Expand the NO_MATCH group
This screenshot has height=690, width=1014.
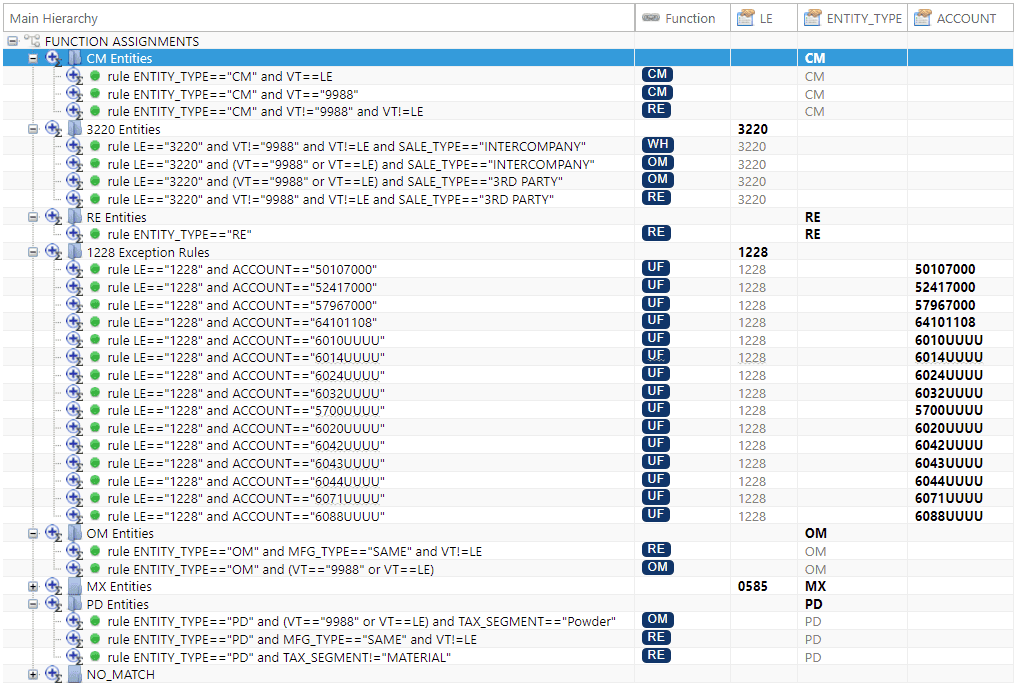point(33,674)
